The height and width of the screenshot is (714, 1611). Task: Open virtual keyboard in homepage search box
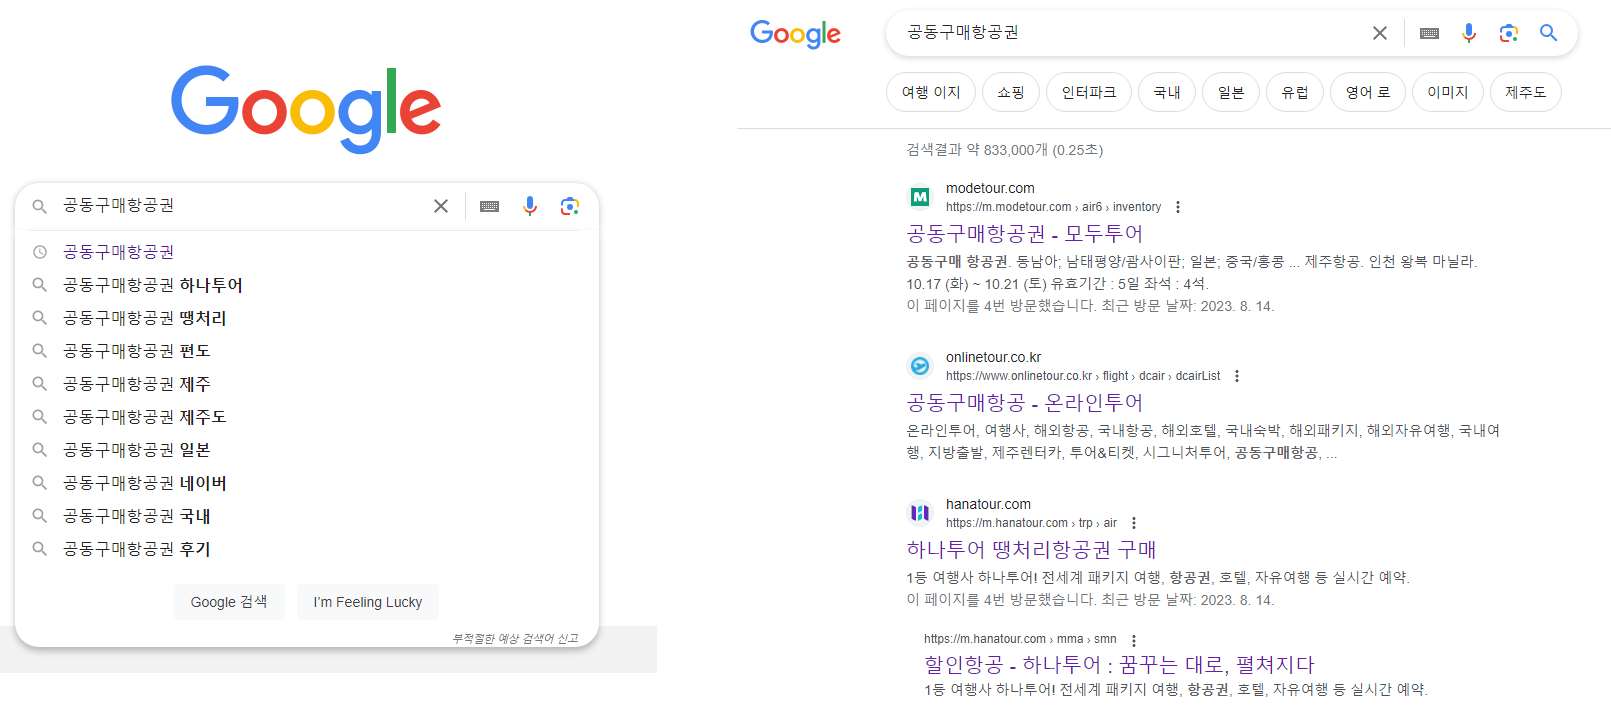pyautogui.click(x=490, y=206)
